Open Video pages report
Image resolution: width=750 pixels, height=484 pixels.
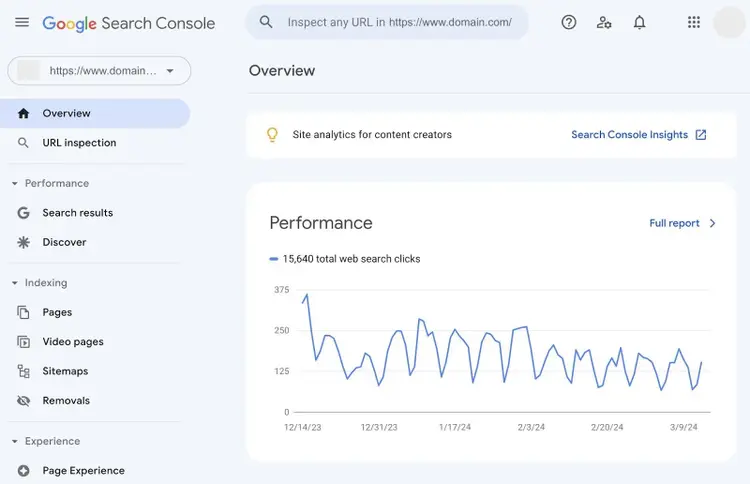(95, 342)
